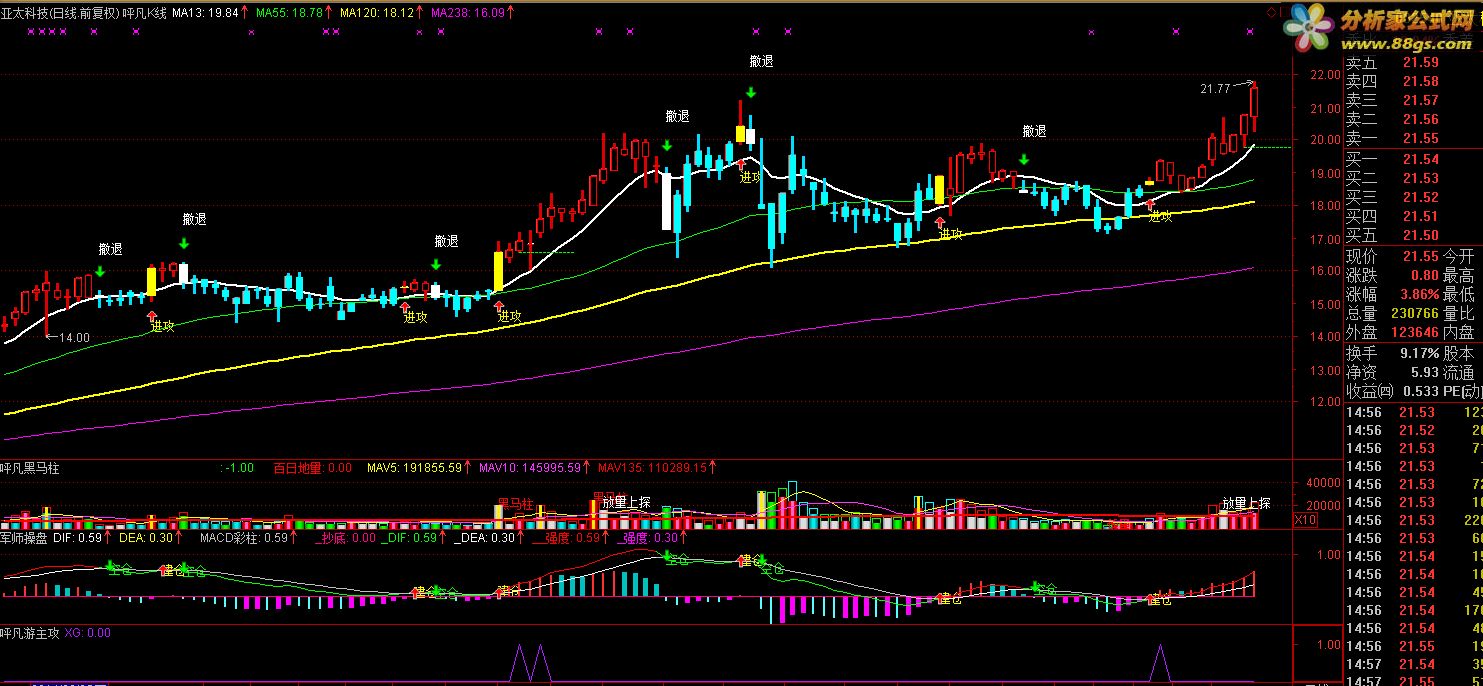Click the 百日地量: 0.00 label

click(312, 467)
